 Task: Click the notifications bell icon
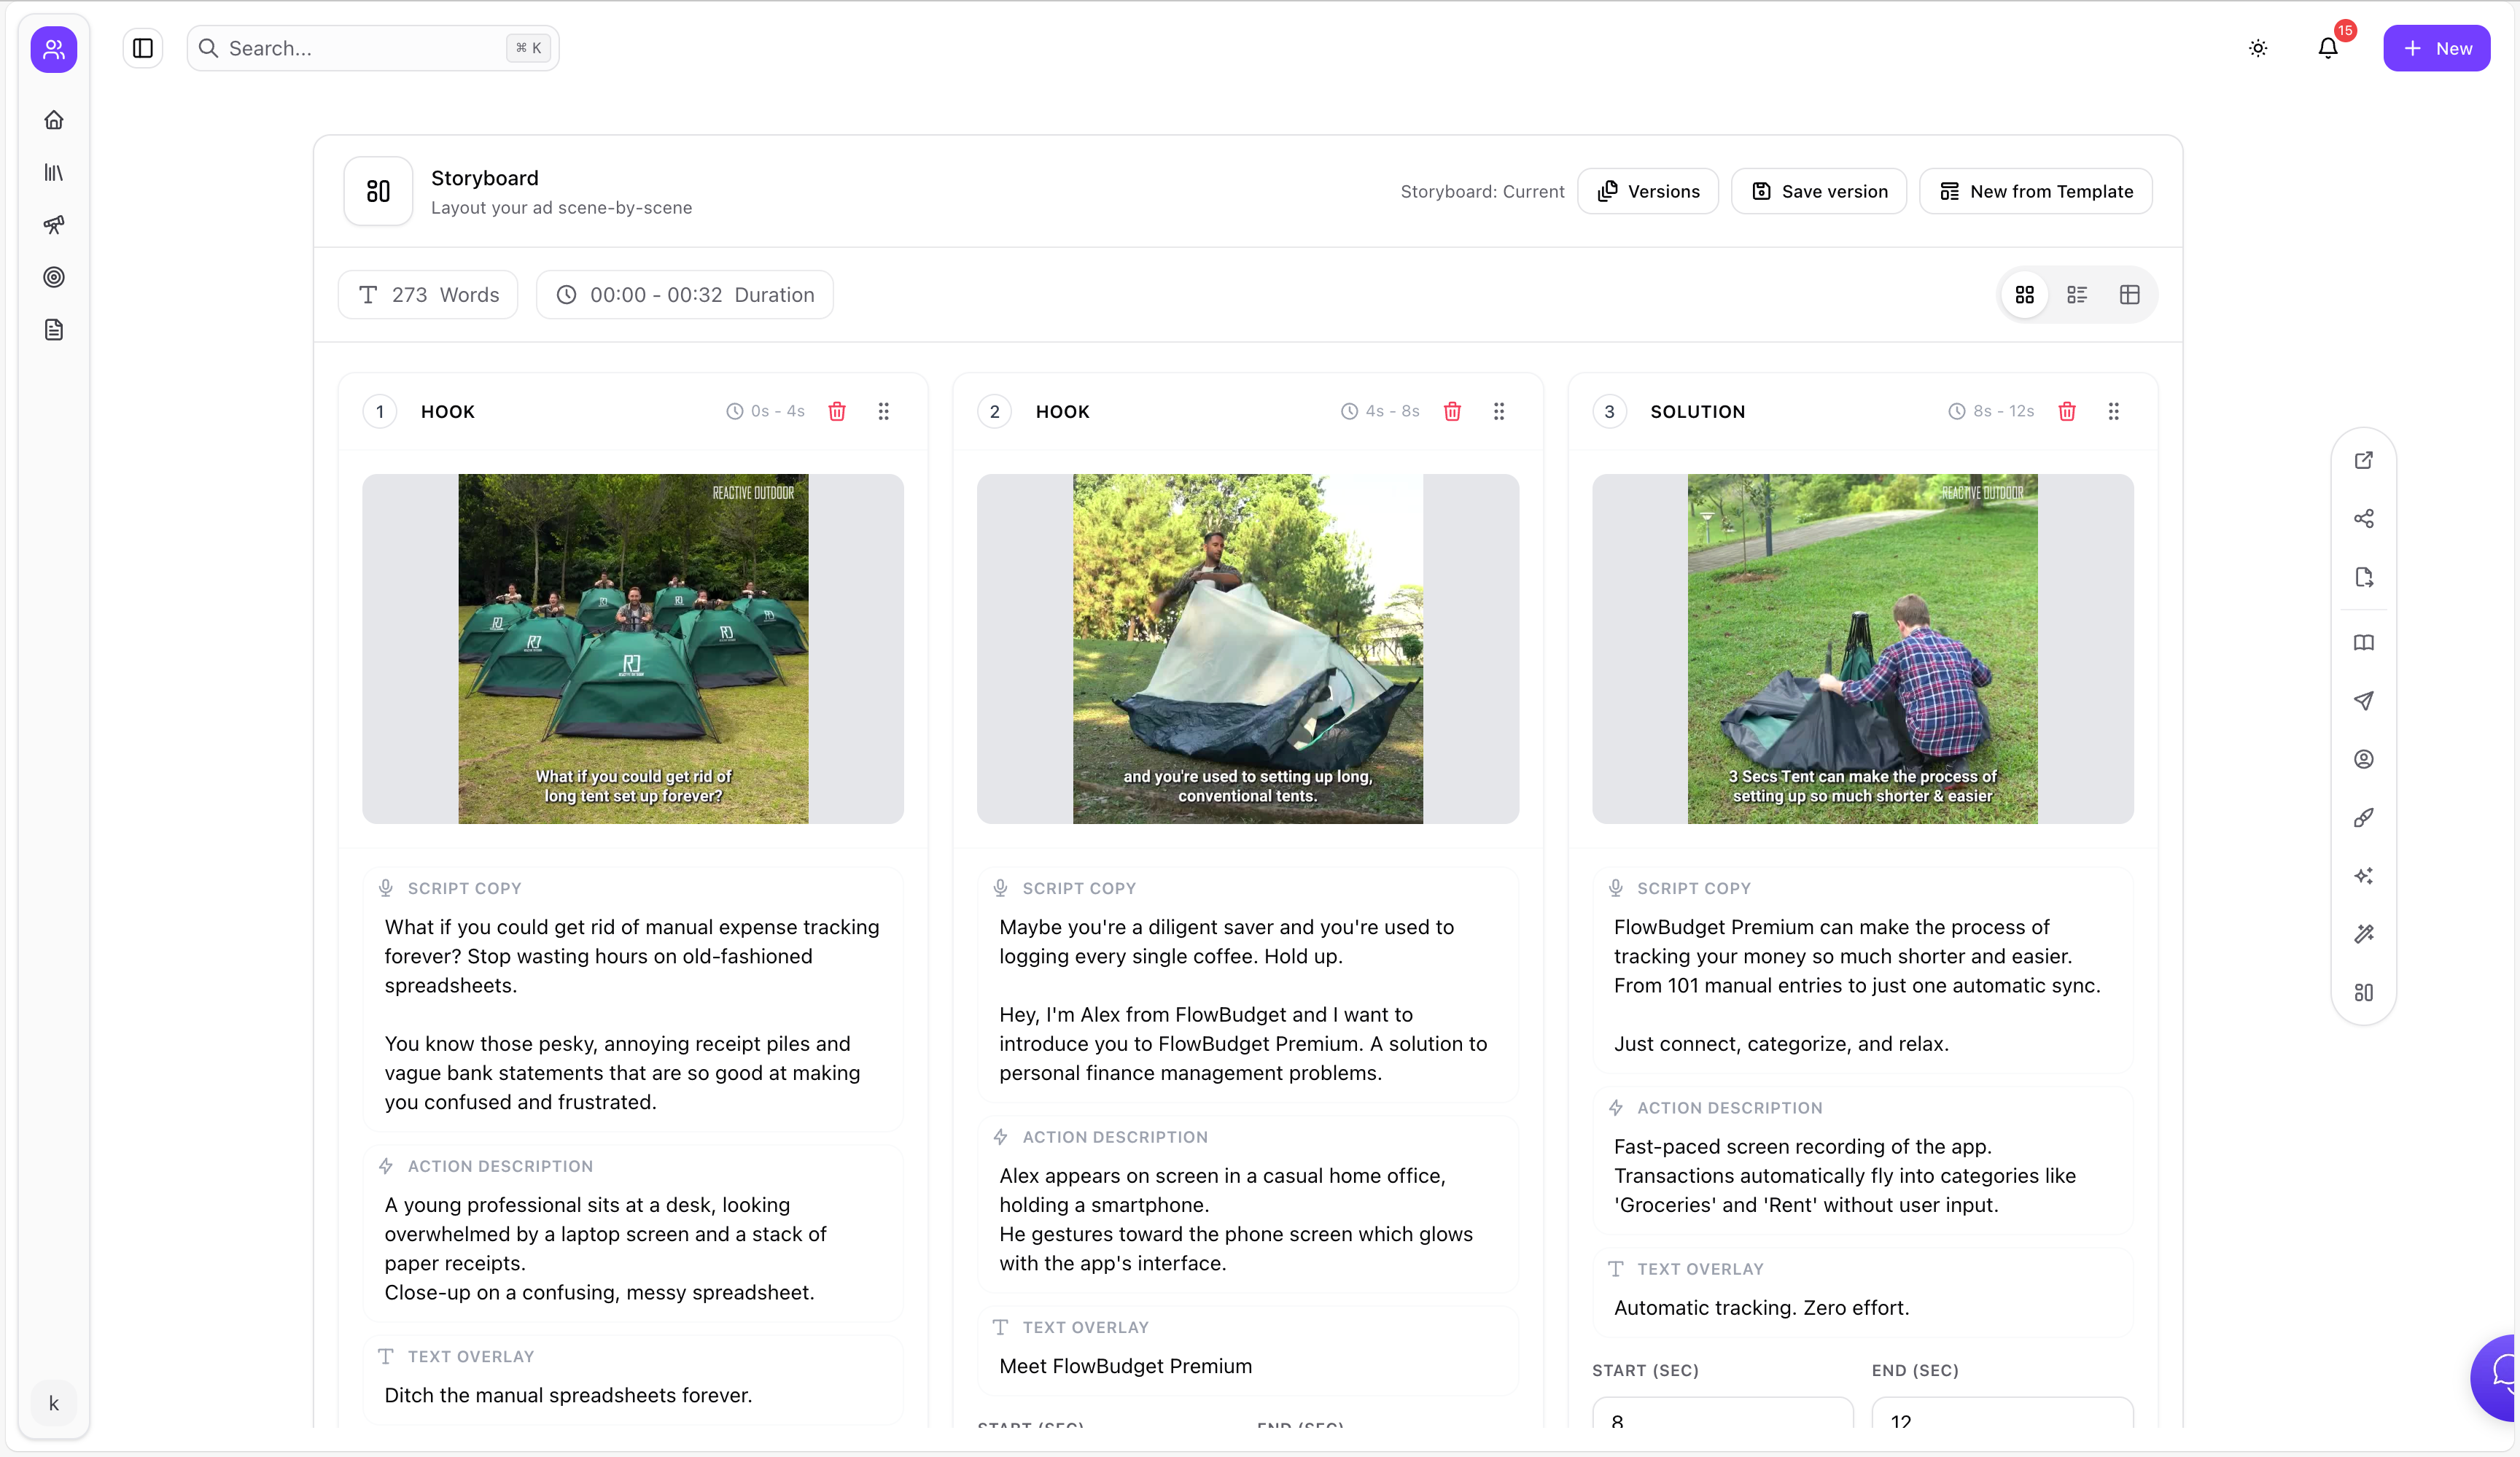pos(2327,48)
